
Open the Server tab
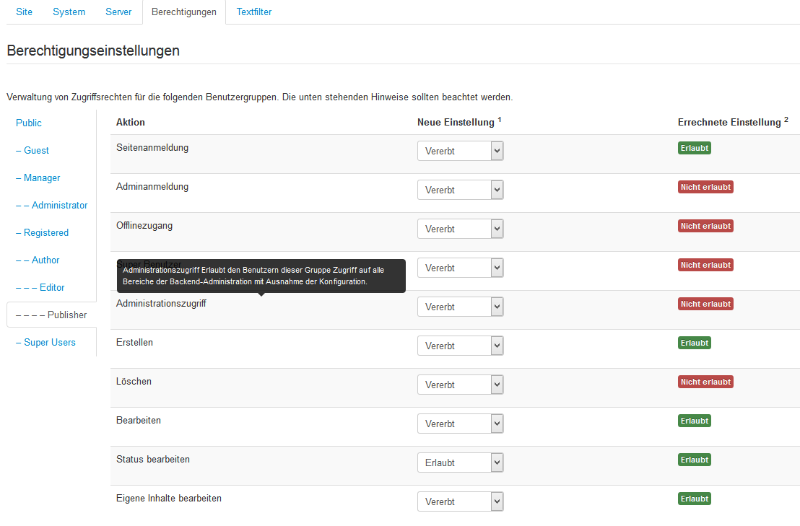tap(118, 12)
